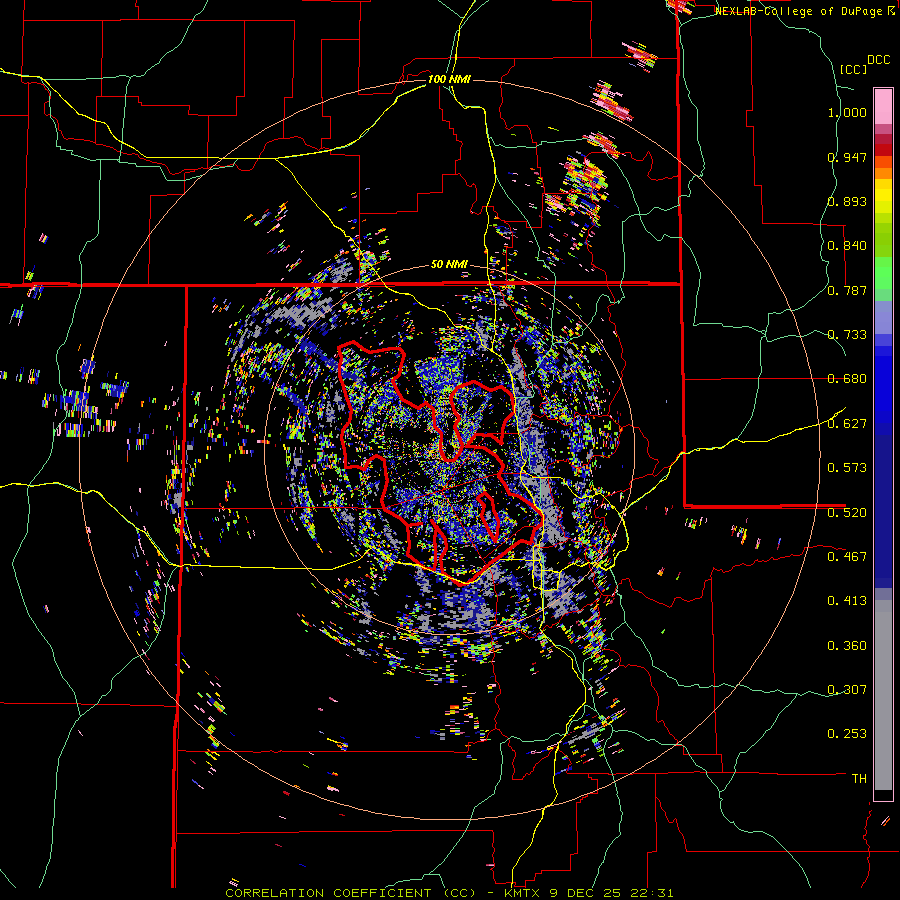Click the 1.000 legend value
900x900 pixels.
(x=847, y=112)
